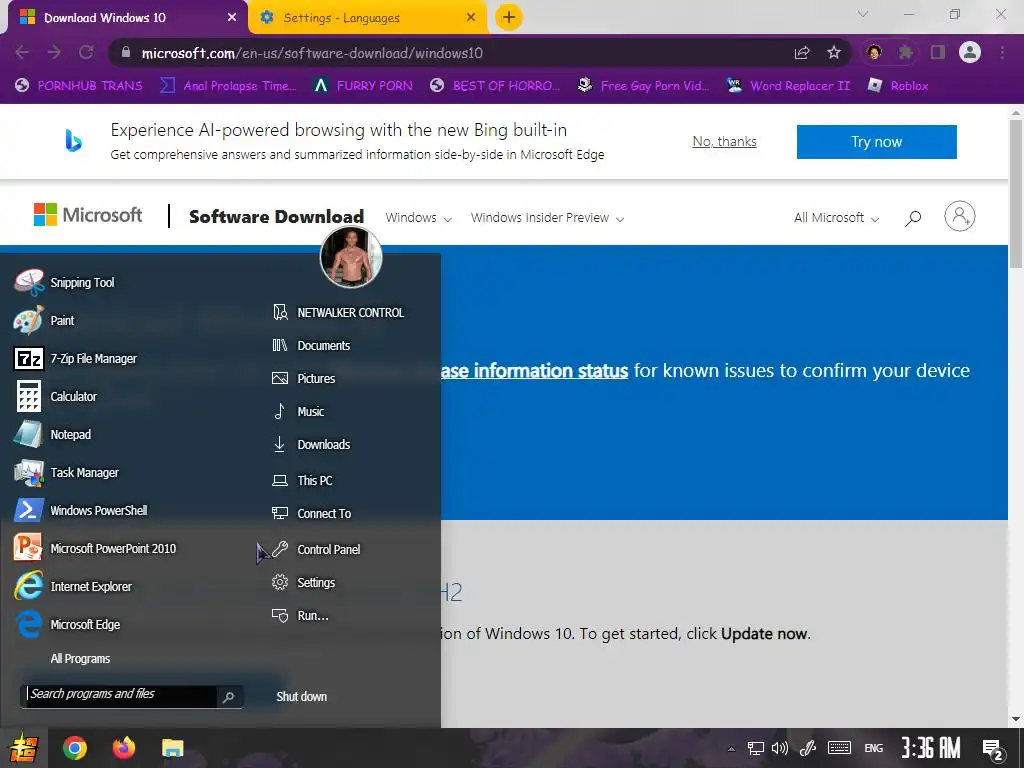Click the browser back arrow
This screenshot has width=1024, height=768.
pos(22,52)
